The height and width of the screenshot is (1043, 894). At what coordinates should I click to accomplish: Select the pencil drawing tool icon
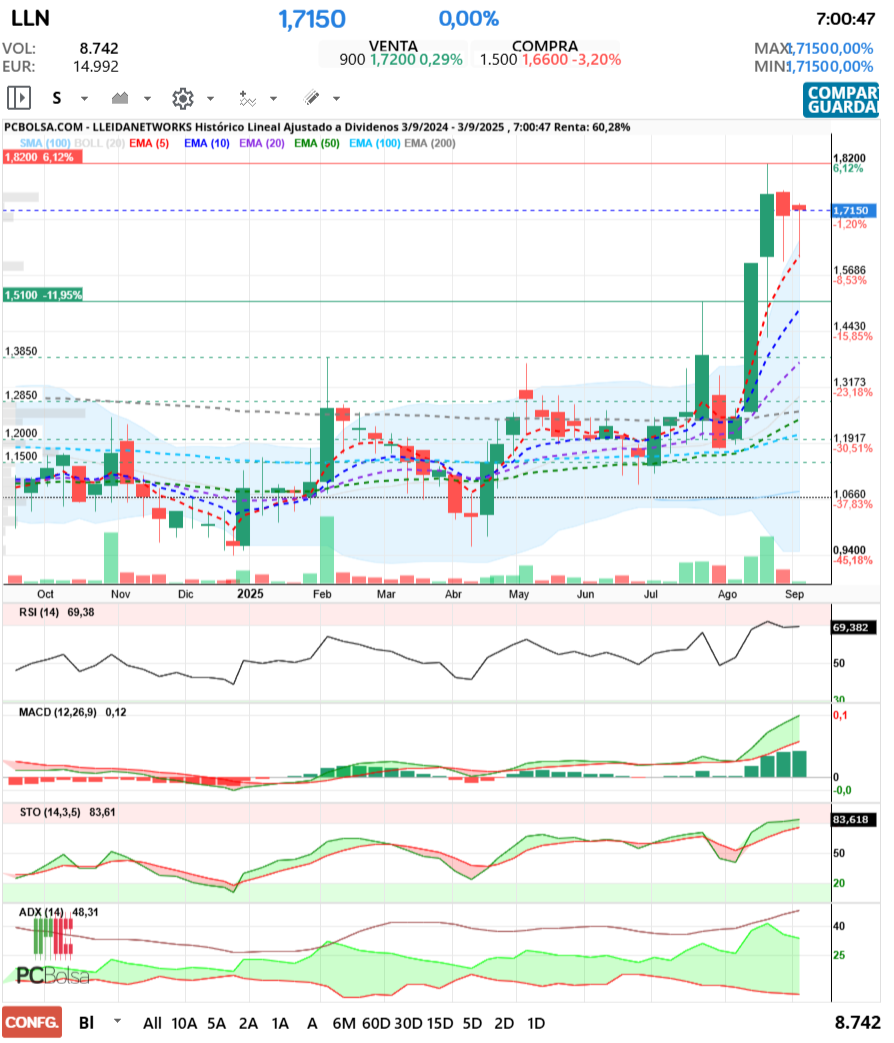(x=311, y=98)
